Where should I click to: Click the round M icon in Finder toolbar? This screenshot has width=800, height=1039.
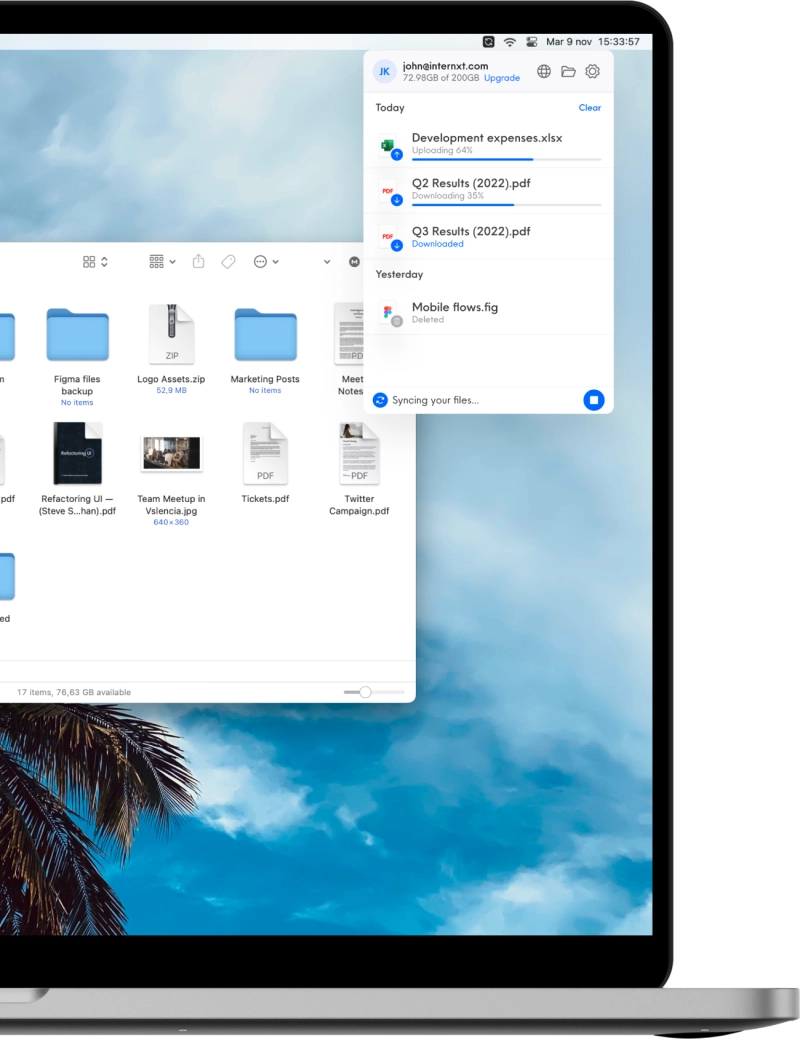[x=355, y=262]
